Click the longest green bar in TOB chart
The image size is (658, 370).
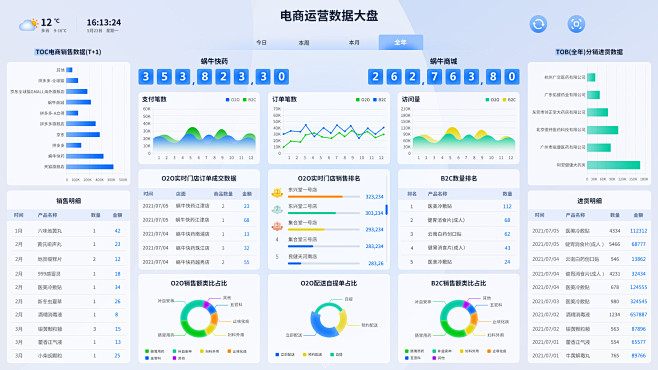tap(614, 165)
